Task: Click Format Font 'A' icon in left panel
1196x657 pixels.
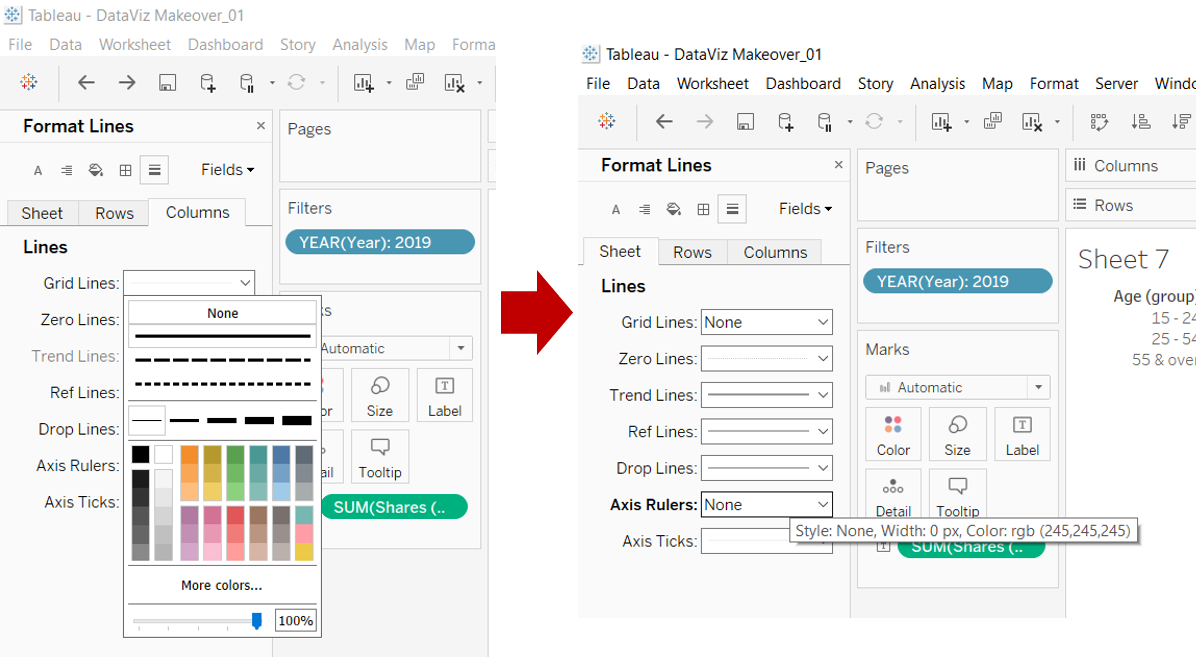Action: click(x=38, y=170)
